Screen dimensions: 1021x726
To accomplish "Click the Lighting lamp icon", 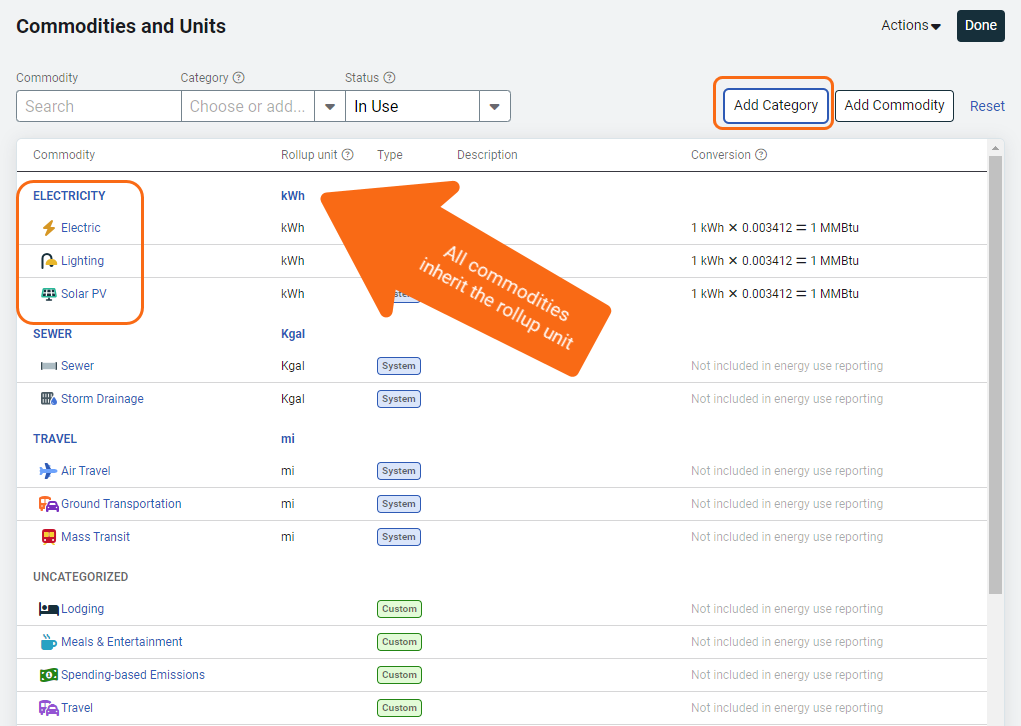I will tap(49, 261).
